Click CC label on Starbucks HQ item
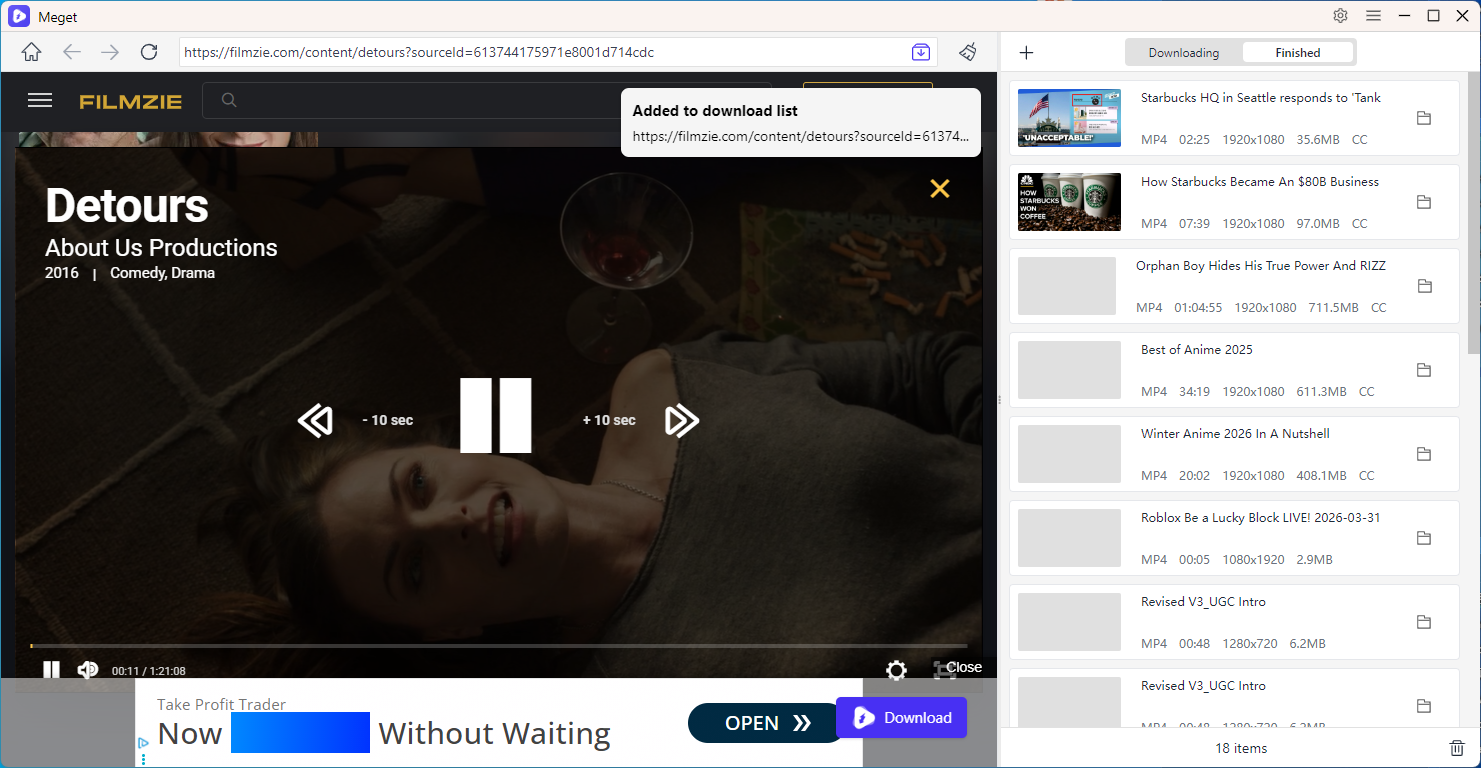Viewport: 1481px width, 768px height. [x=1359, y=140]
